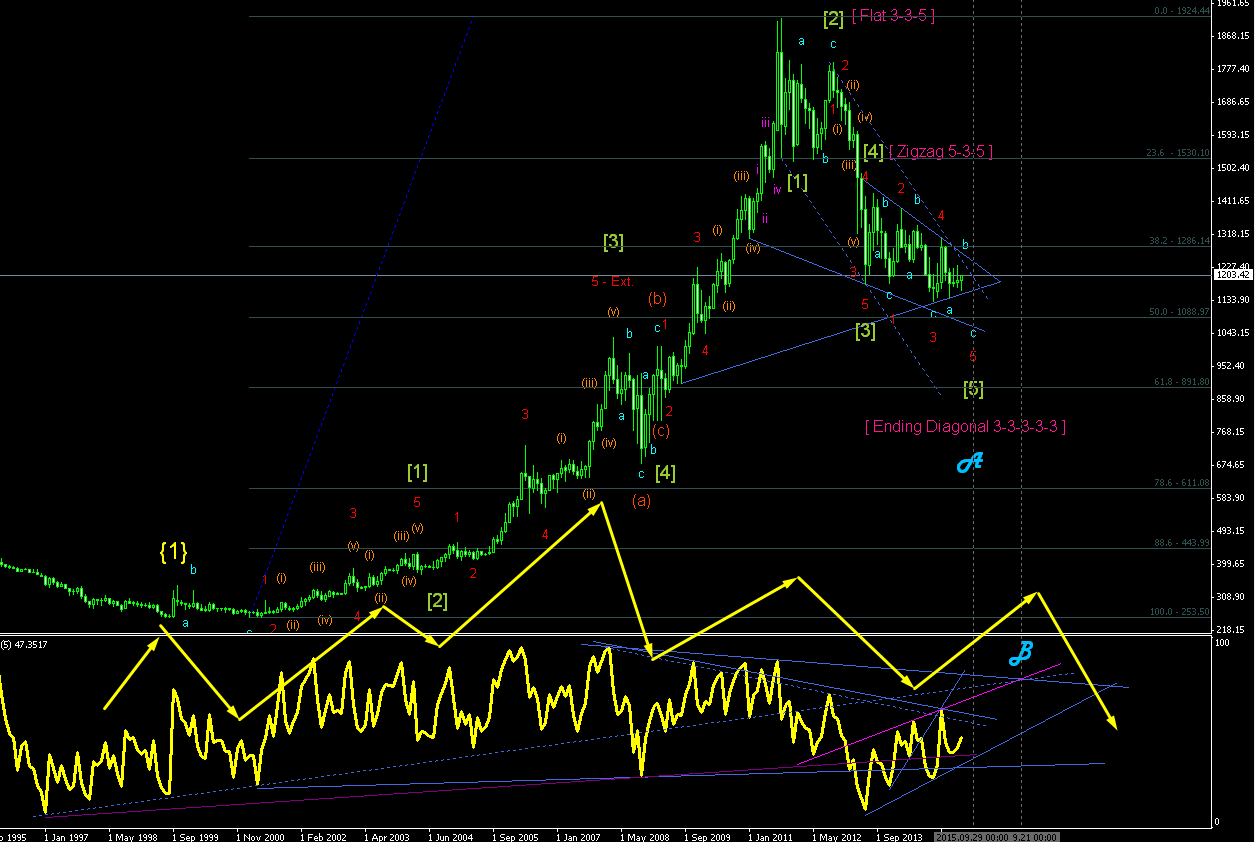Click price 493.15 on the price scale

pos(1232,531)
